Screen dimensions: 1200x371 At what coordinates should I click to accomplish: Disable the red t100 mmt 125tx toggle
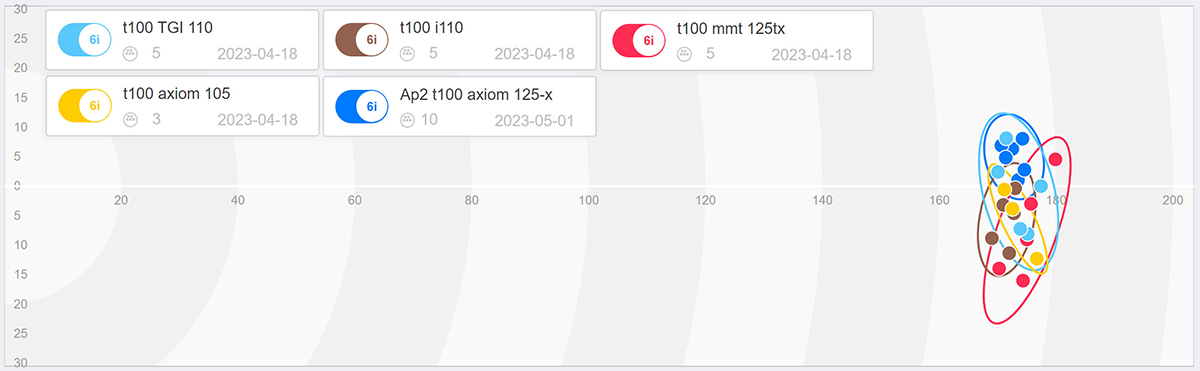point(640,40)
